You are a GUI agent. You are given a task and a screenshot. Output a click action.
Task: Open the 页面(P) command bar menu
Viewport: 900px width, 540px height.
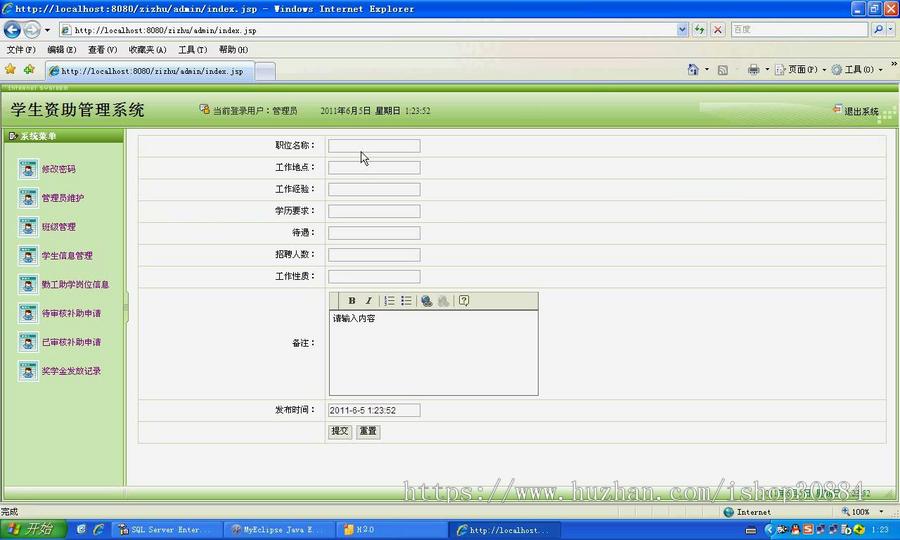pyautogui.click(x=801, y=69)
